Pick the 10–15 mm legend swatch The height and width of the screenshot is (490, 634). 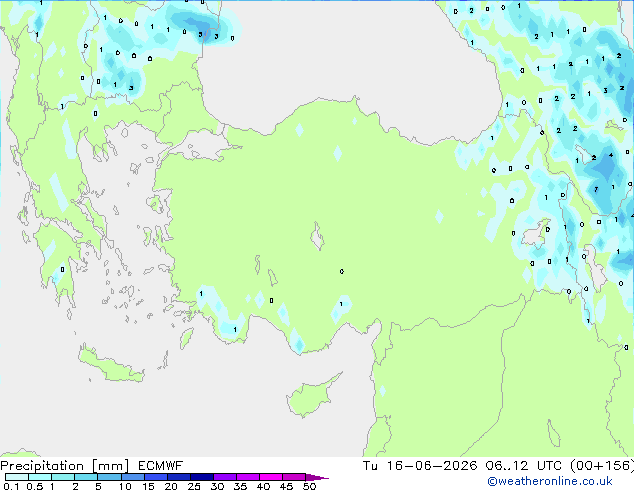132,477
